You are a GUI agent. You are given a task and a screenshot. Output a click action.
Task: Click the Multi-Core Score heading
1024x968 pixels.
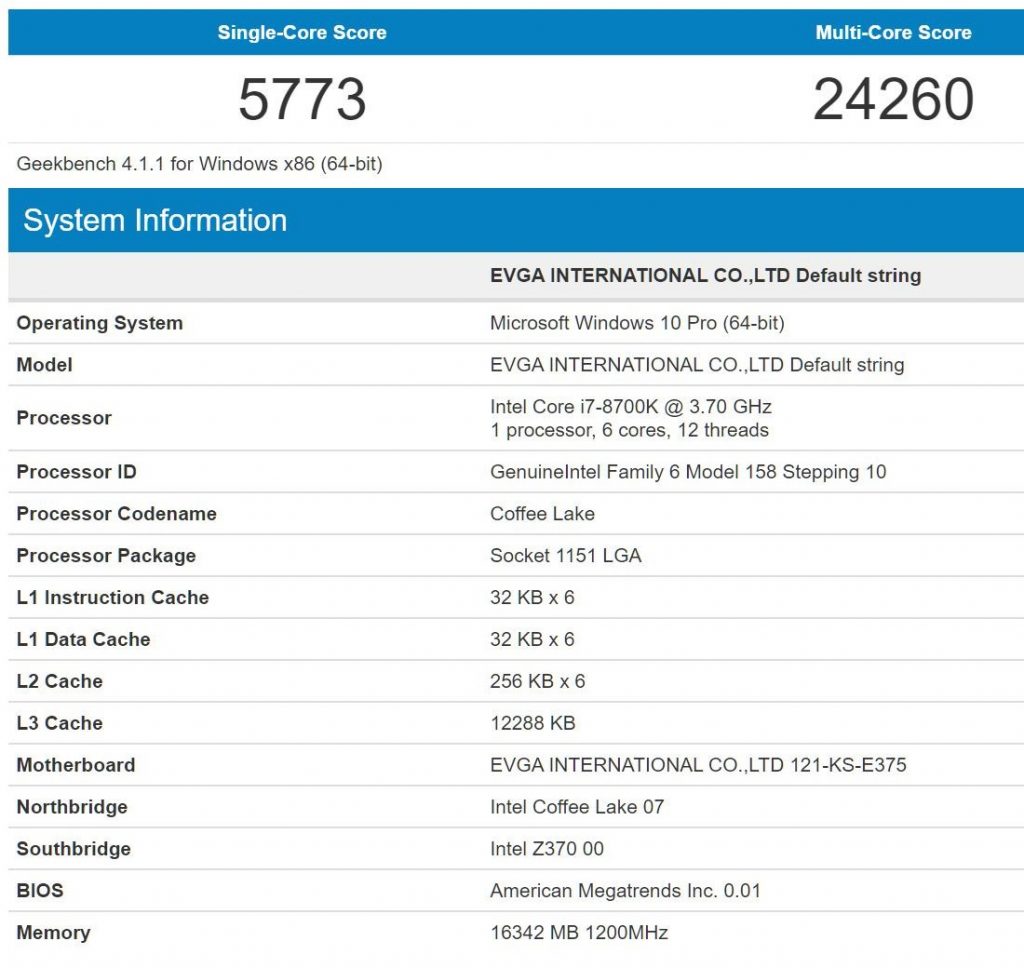point(893,33)
